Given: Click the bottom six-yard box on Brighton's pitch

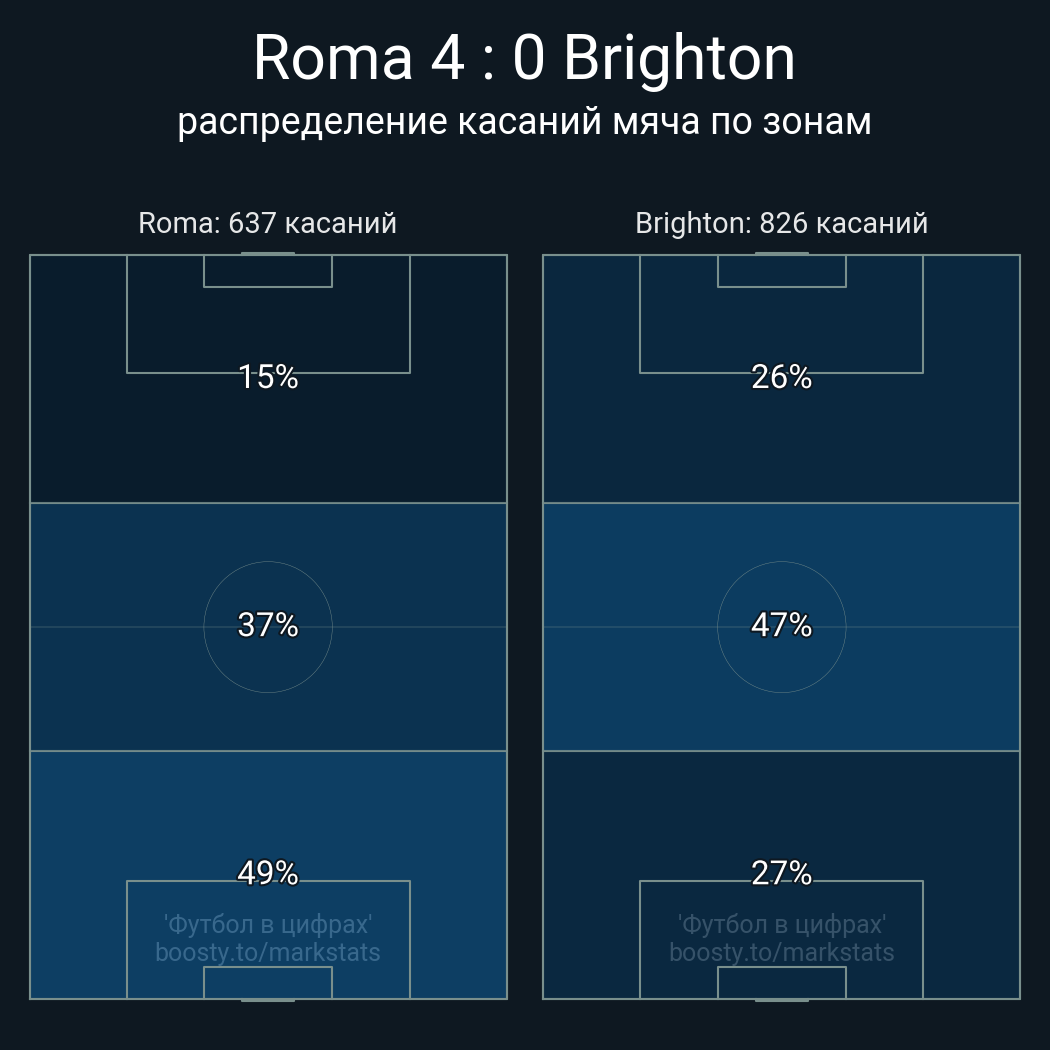Looking at the screenshot, I should [x=781, y=983].
